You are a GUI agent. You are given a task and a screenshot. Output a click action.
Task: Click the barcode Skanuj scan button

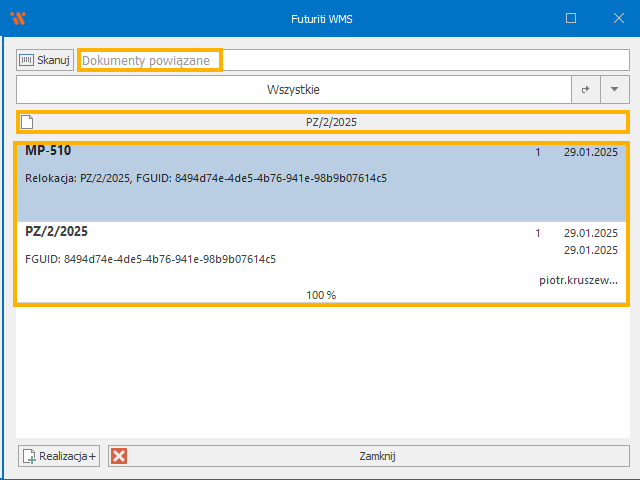coord(45,60)
